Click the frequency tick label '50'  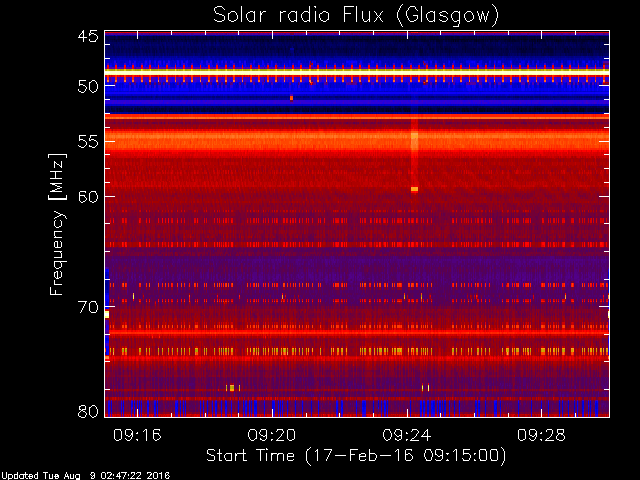88,87
